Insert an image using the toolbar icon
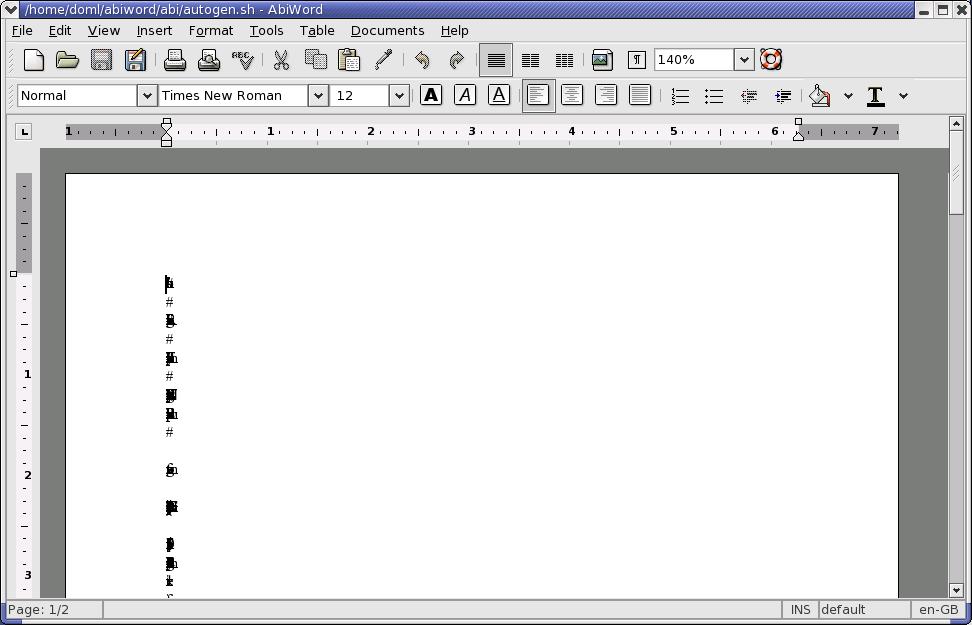The height and width of the screenshot is (625, 972). [601, 60]
